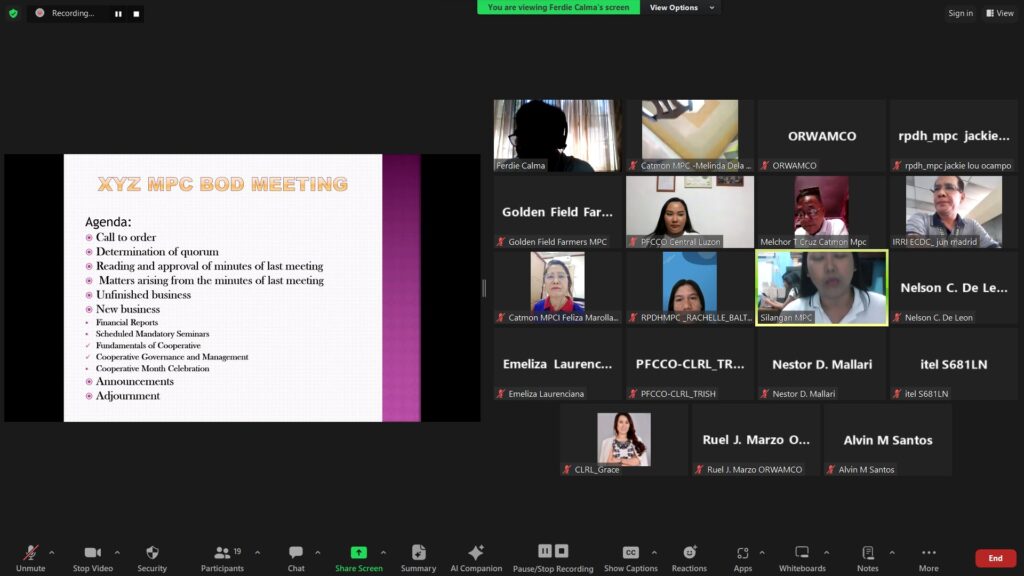Expand the arrow next to Participants
Image resolution: width=1024 pixels, height=576 pixels.
(x=257, y=553)
